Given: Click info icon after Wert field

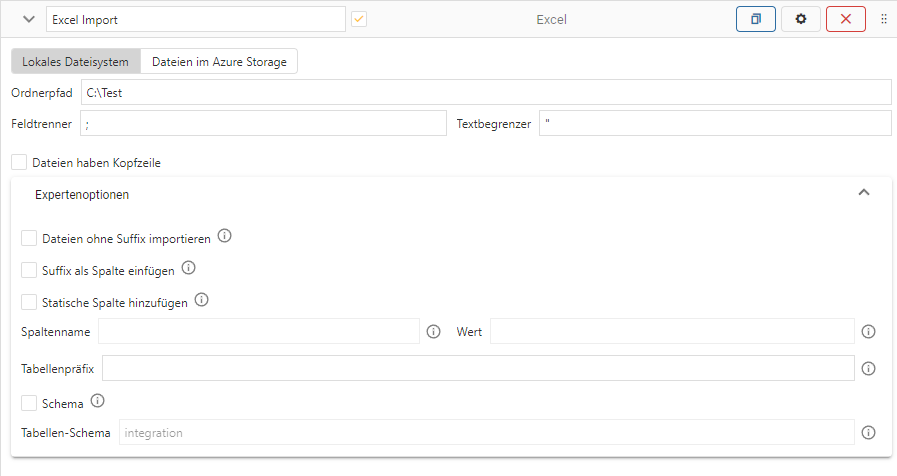Looking at the screenshot, I should click(868, 332).
